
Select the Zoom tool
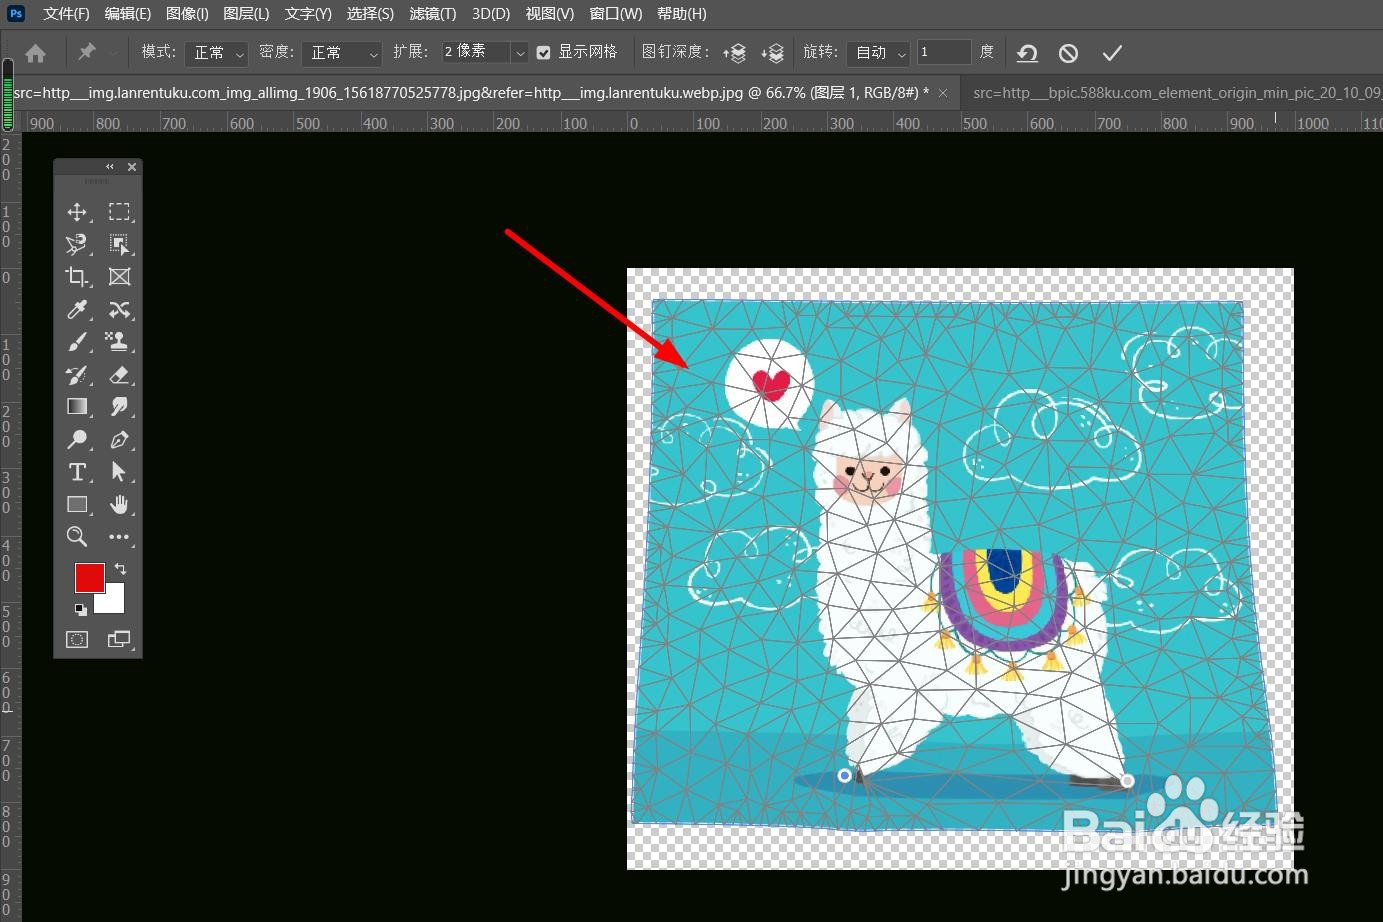click(77, 537)
